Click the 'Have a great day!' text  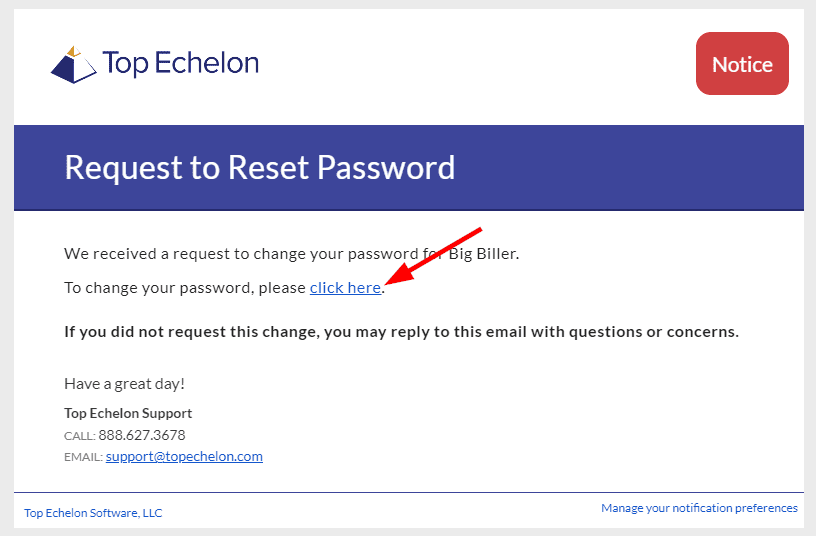[x=124, y=384]
